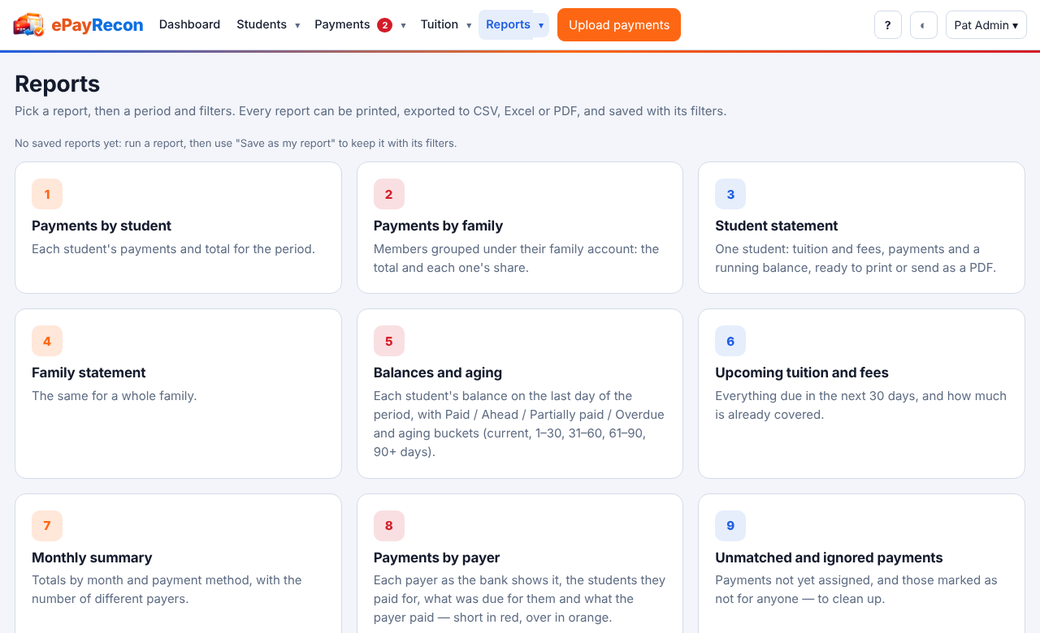Select the Payments nav label

[342, 25]
